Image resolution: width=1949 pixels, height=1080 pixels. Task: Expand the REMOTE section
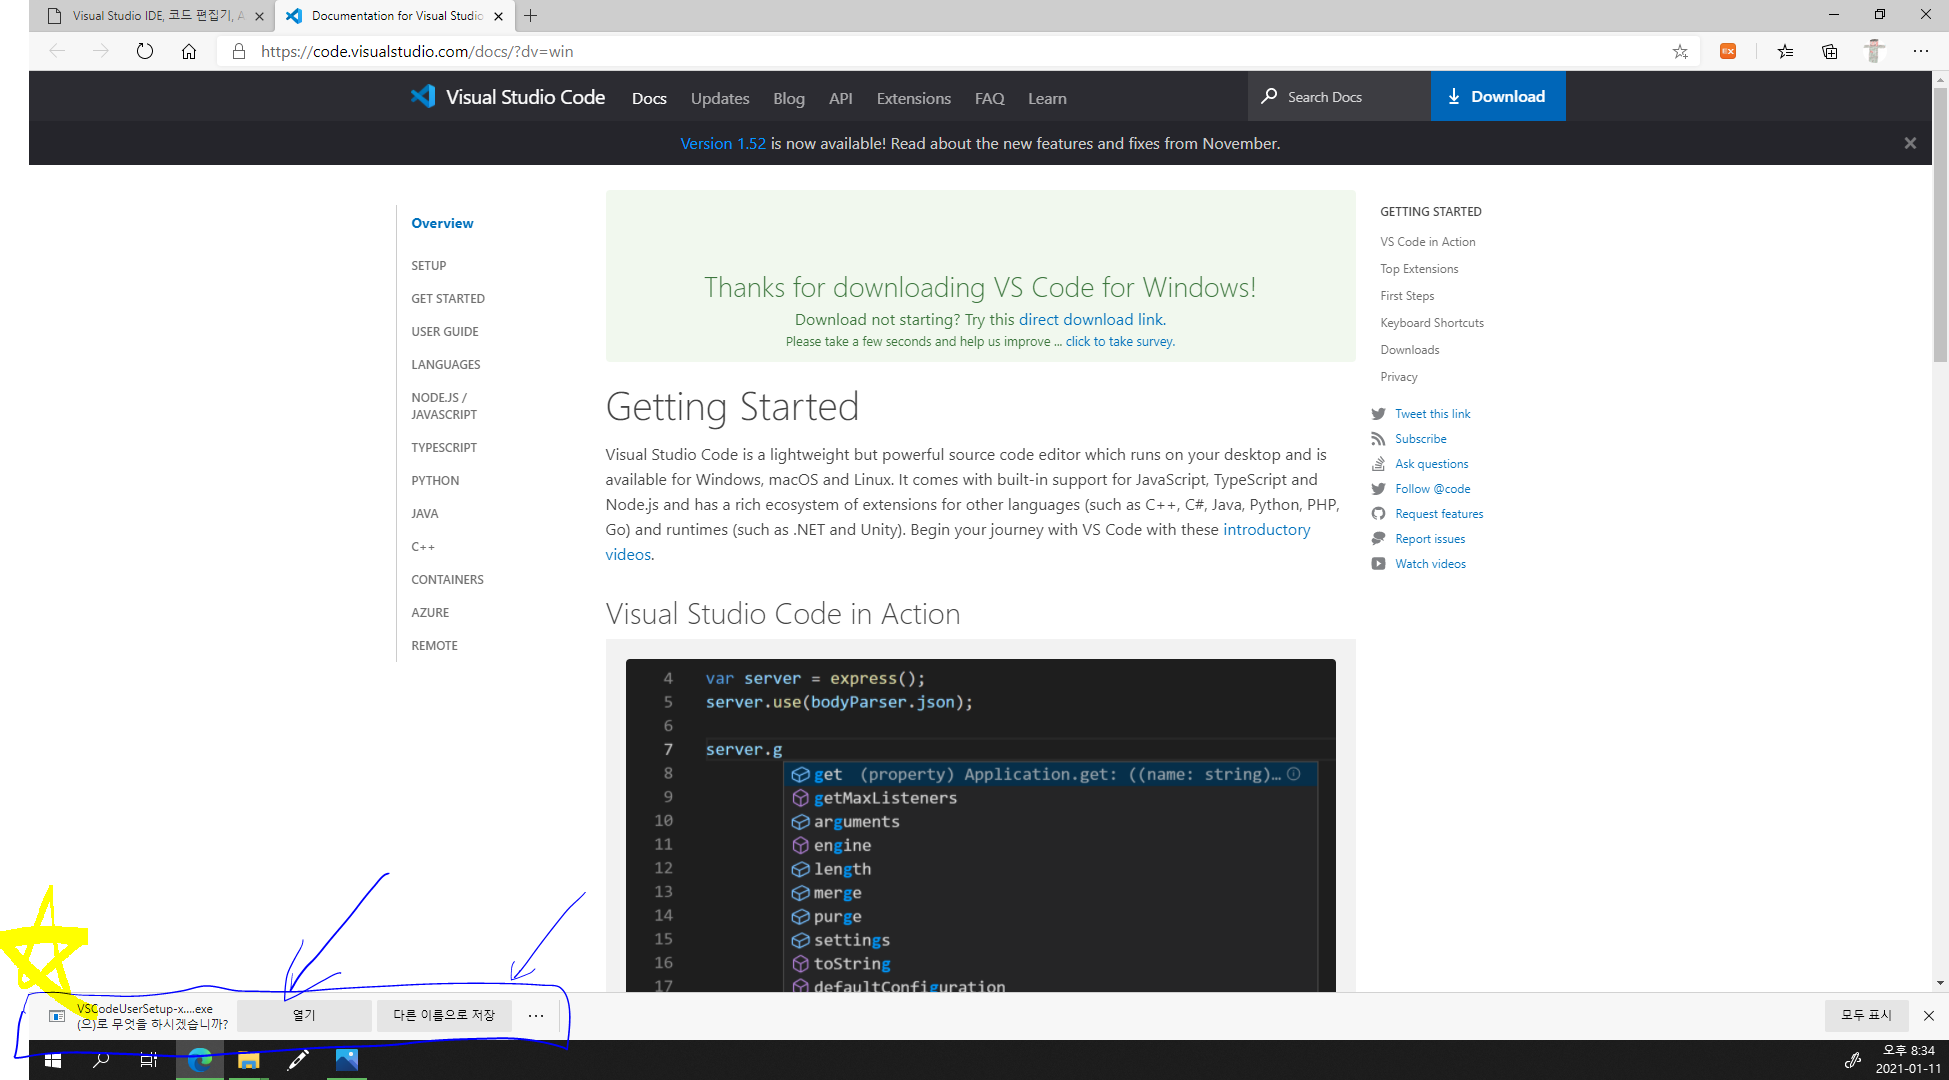(434, 645)
